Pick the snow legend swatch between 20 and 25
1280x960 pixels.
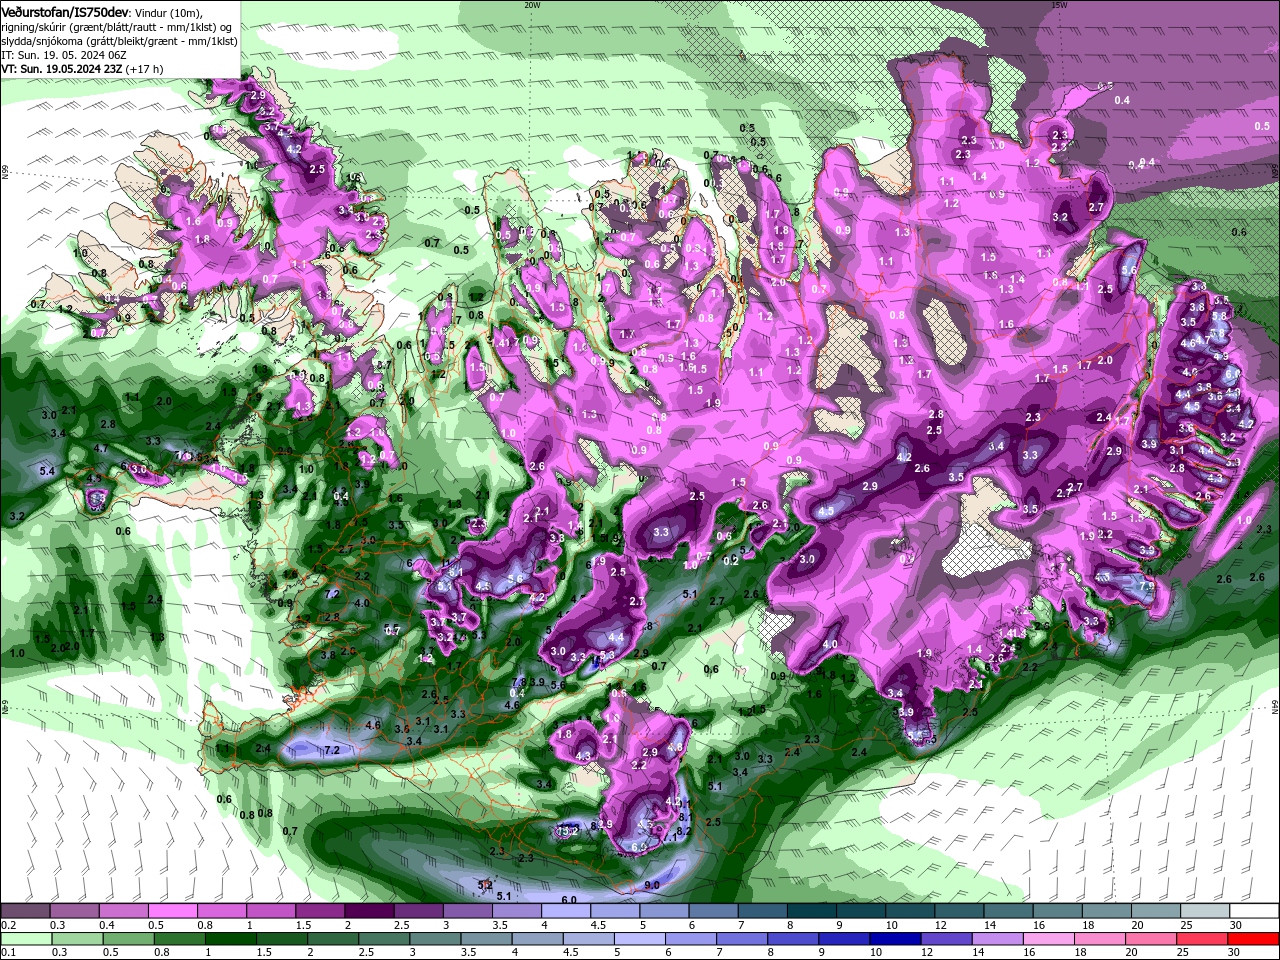(x=1155, y=911)
